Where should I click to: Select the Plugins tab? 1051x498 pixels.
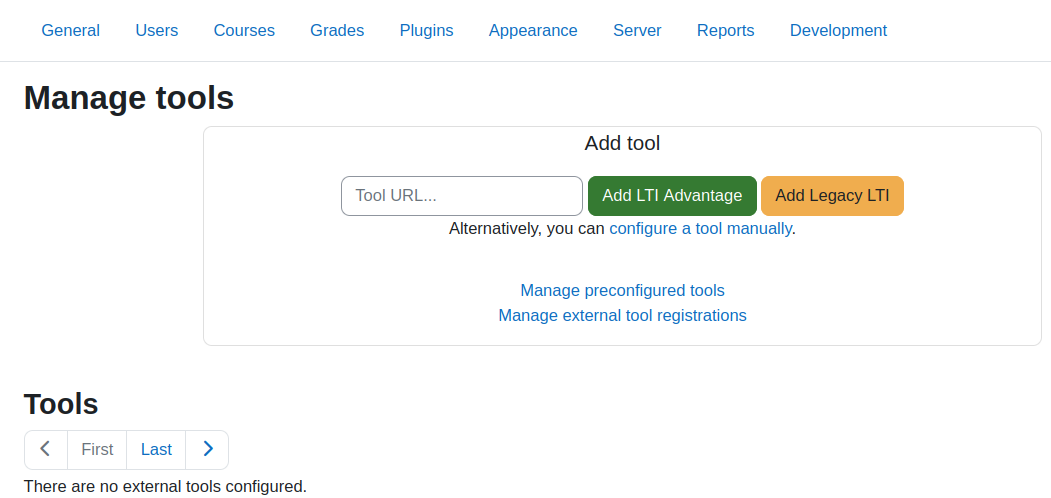[x=426, y=30]
